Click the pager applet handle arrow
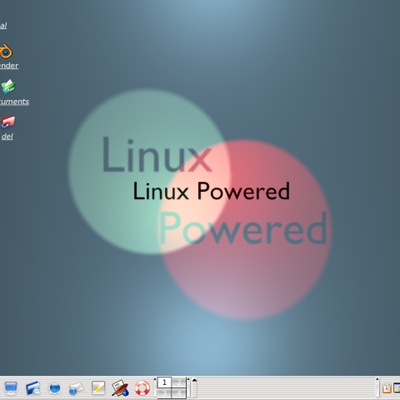The width and height of the screenshot is (400, 400). pyautogui.click(x=155, y=380)
